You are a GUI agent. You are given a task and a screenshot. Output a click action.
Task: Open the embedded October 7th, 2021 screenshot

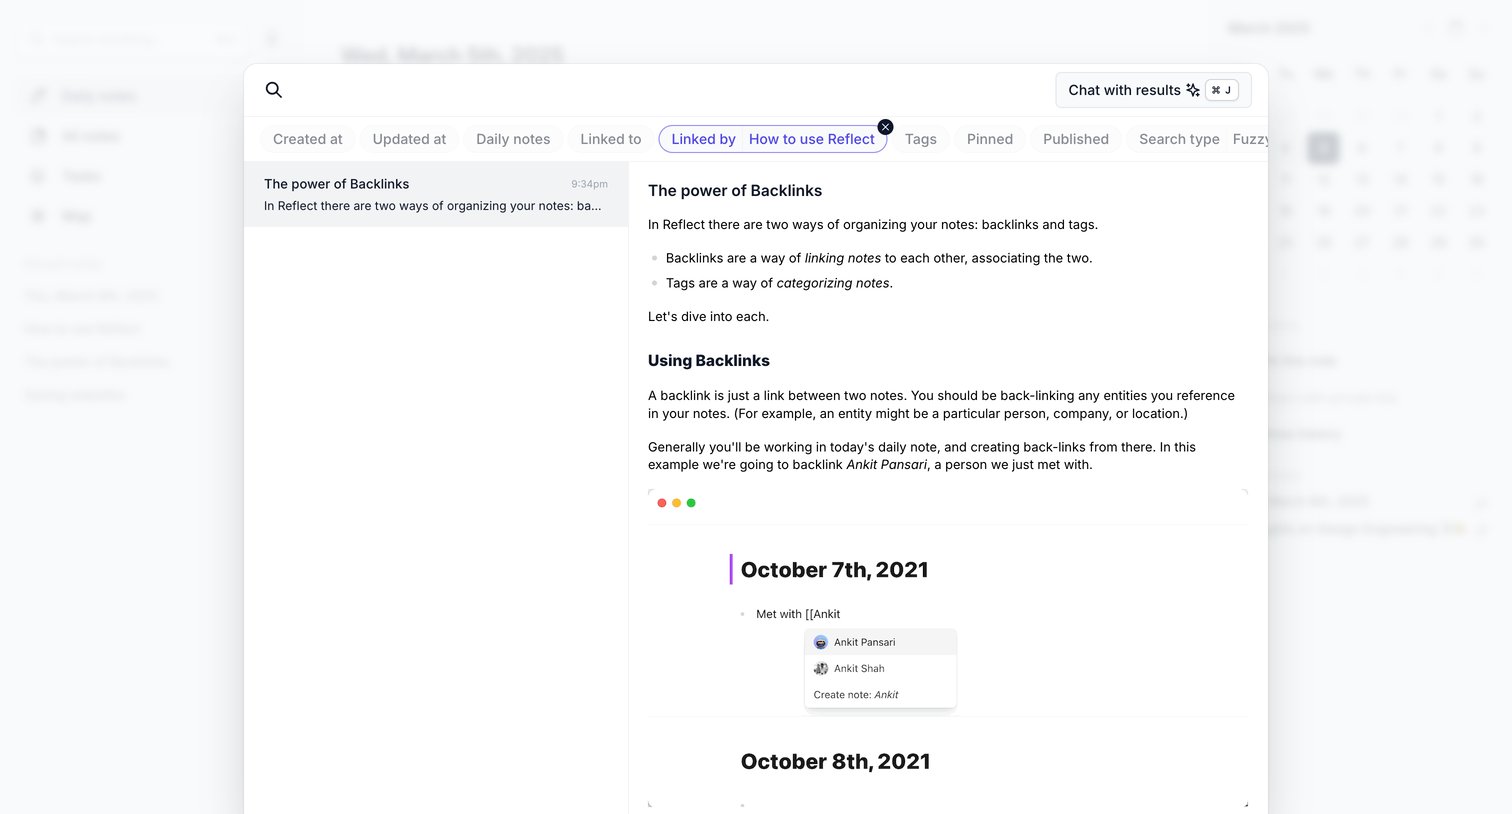(x=948, y=648)
